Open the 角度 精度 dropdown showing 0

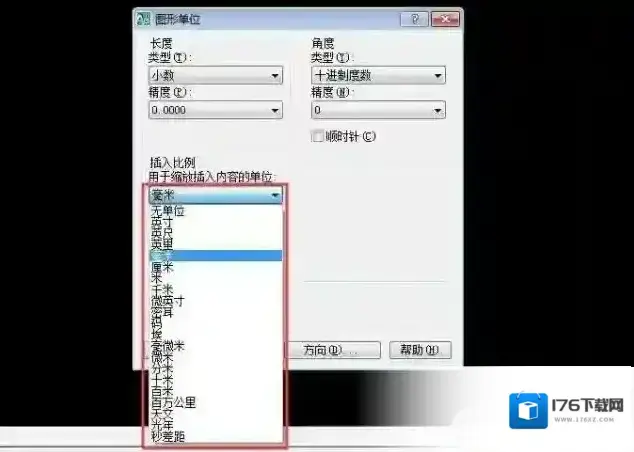click(378, 110)
